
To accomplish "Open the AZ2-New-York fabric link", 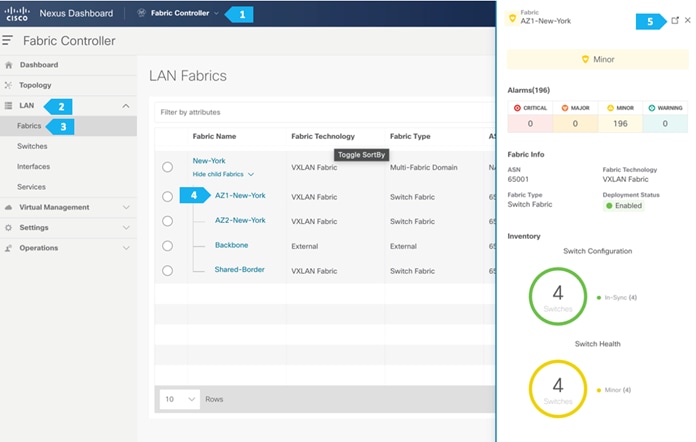I will tap(240, 221).
